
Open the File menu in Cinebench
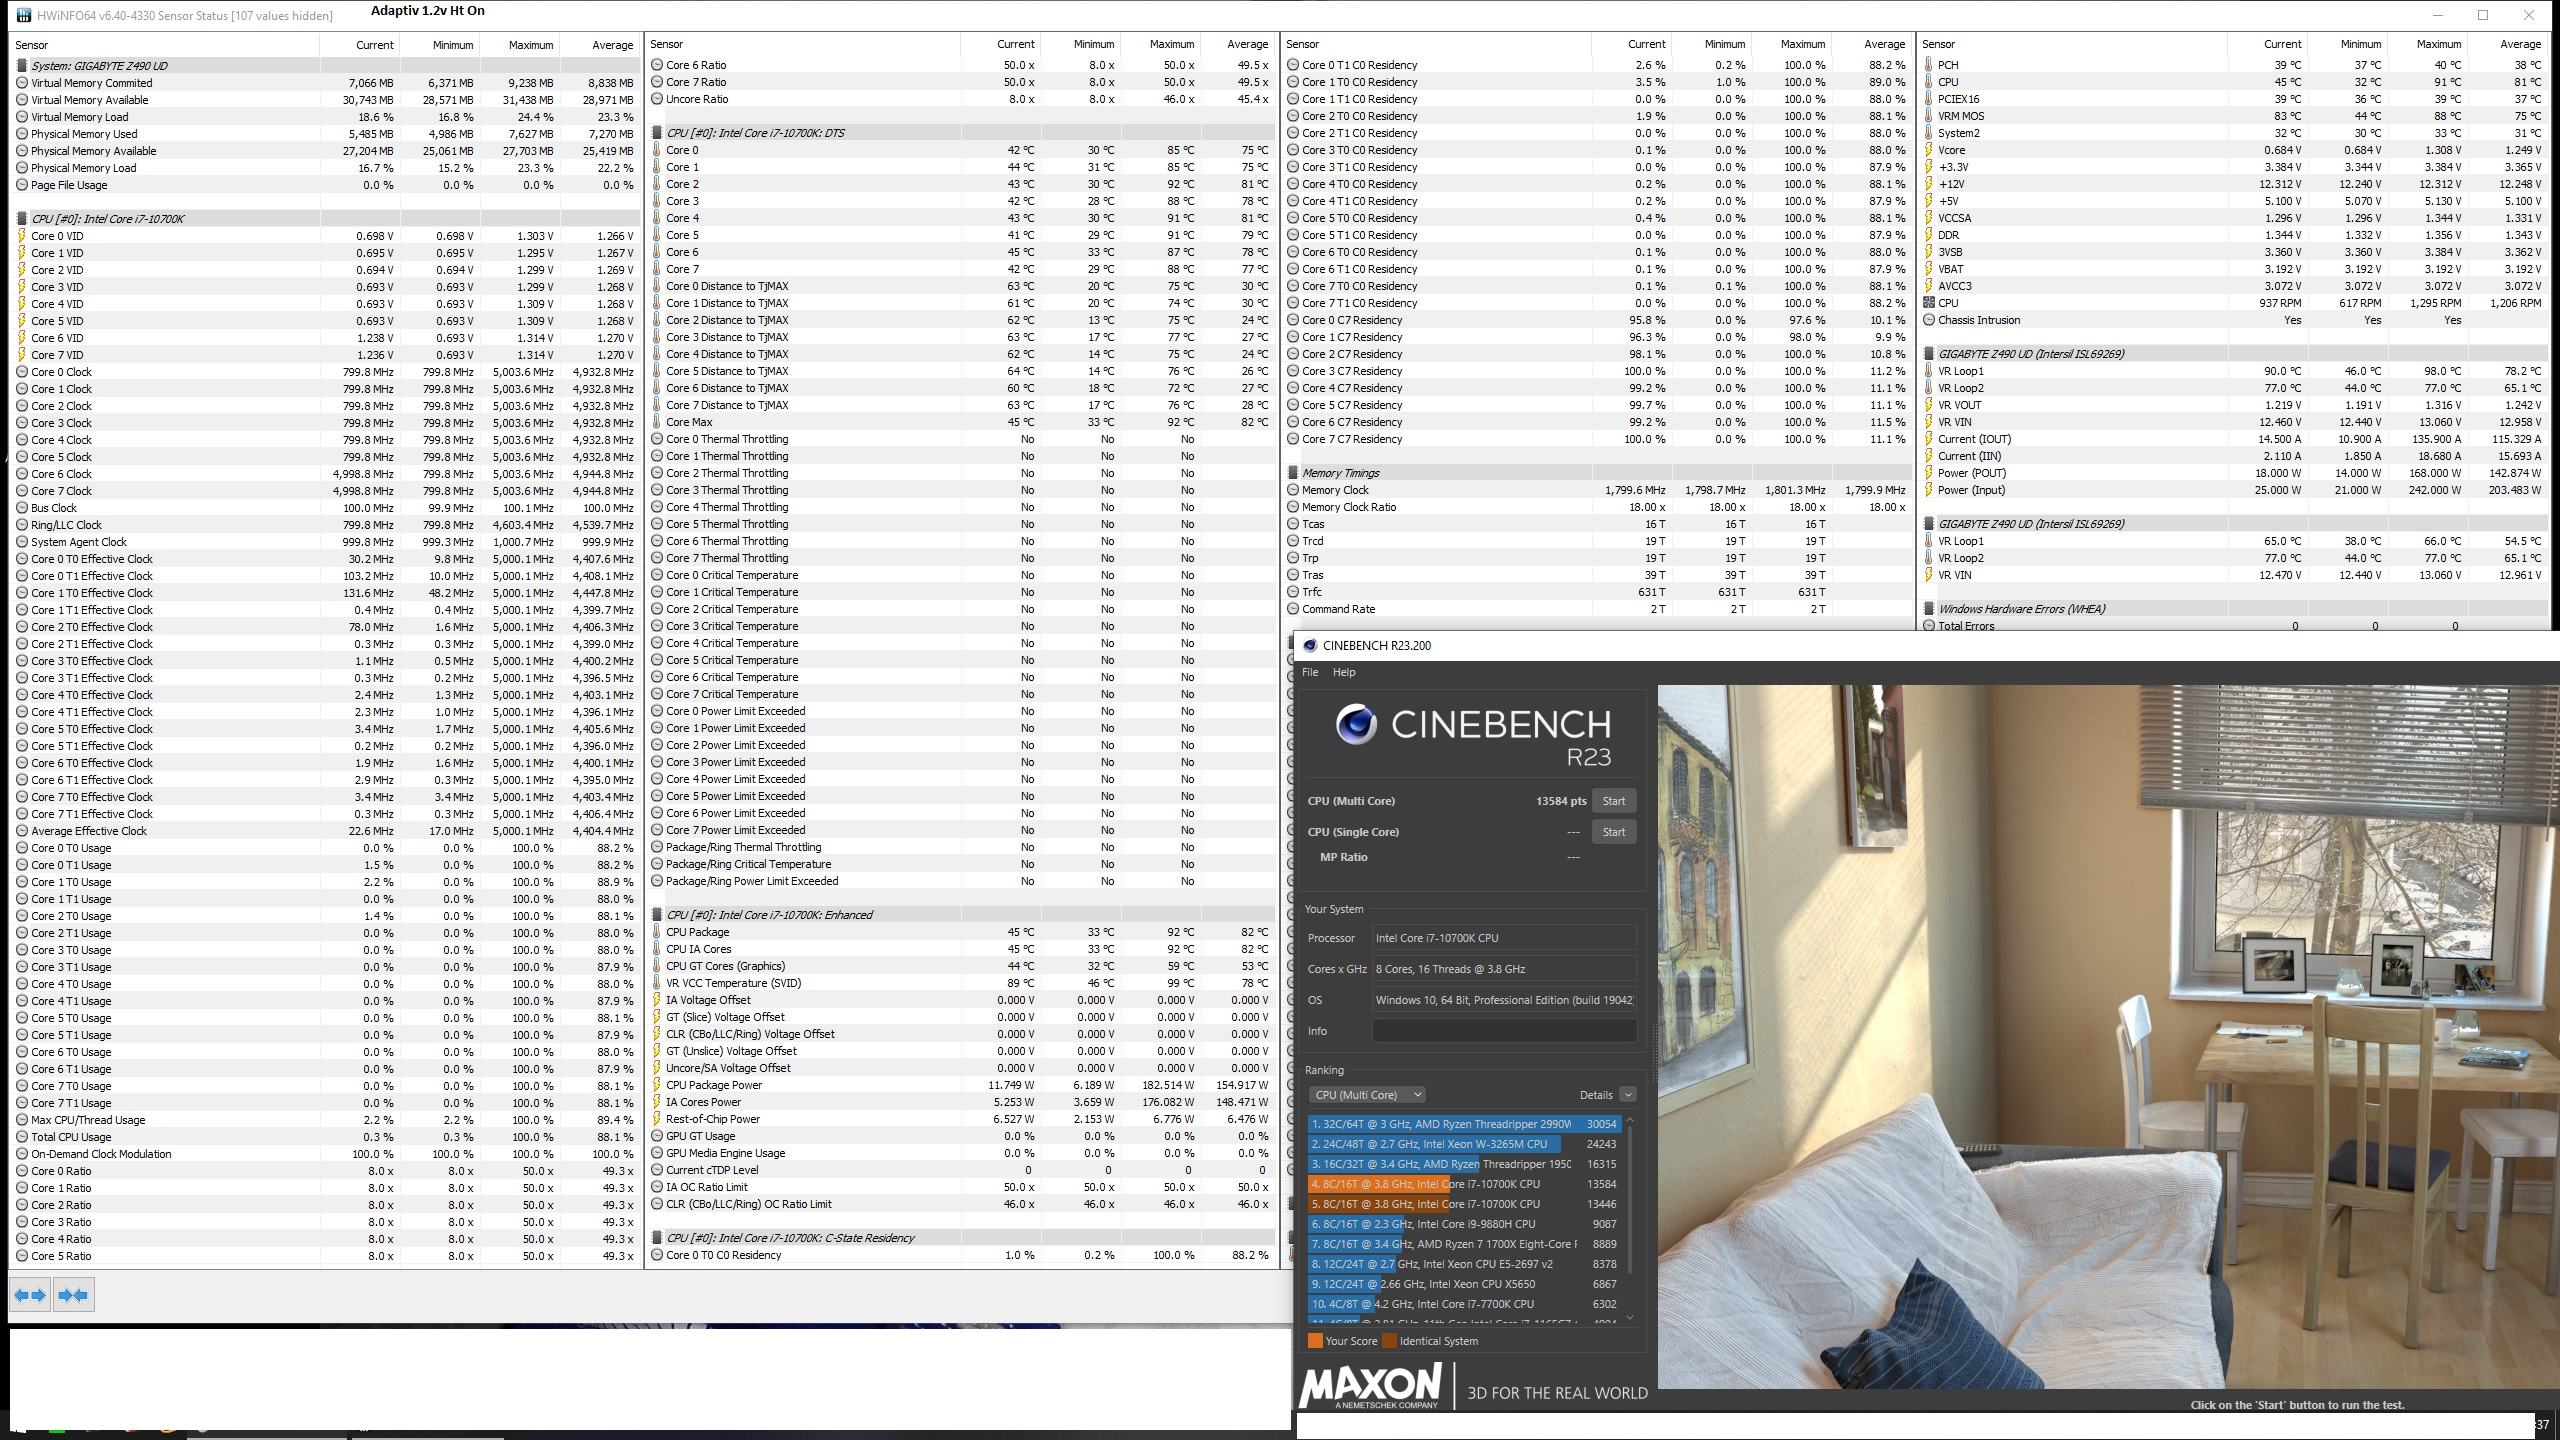(x=1310, y=672)
